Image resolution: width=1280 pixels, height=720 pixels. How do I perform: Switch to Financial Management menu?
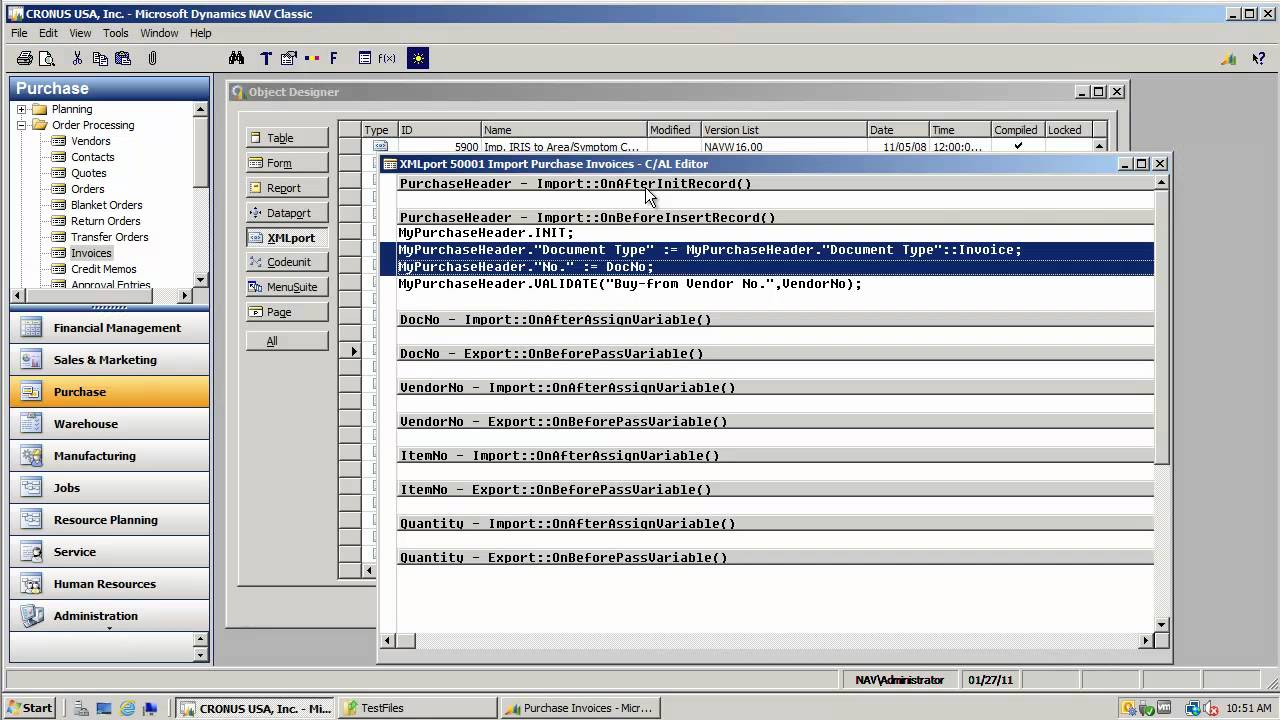click(110, 328)
